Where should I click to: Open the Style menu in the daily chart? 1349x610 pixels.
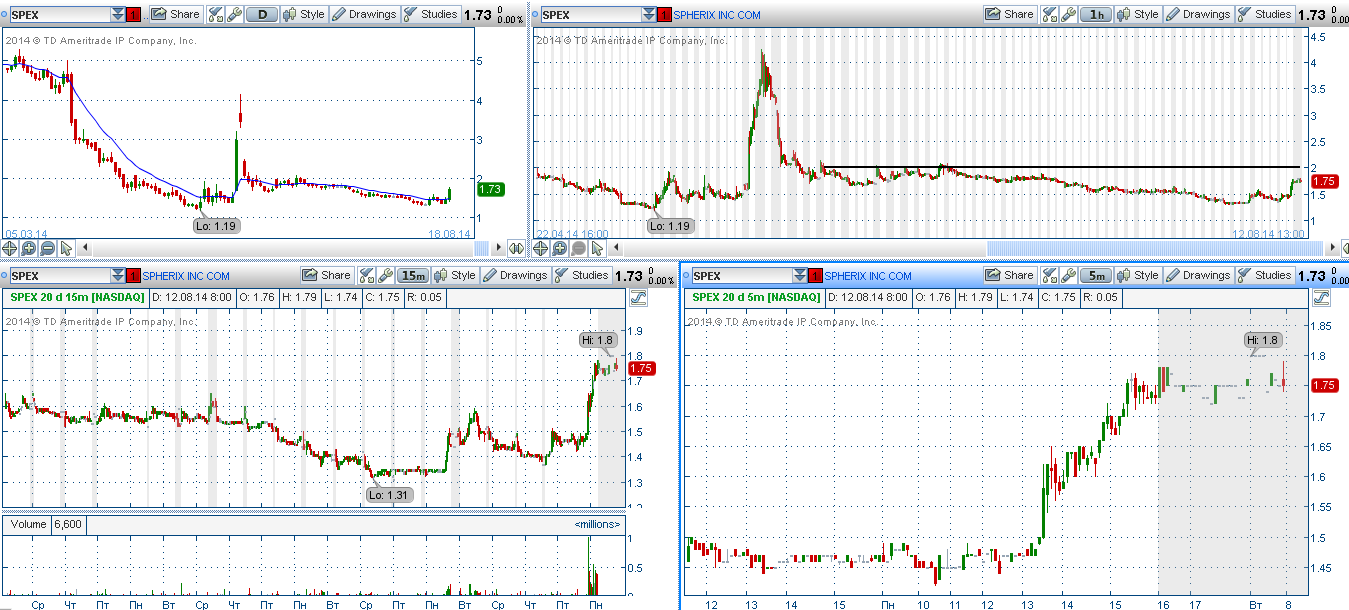(x=304, y=15)
